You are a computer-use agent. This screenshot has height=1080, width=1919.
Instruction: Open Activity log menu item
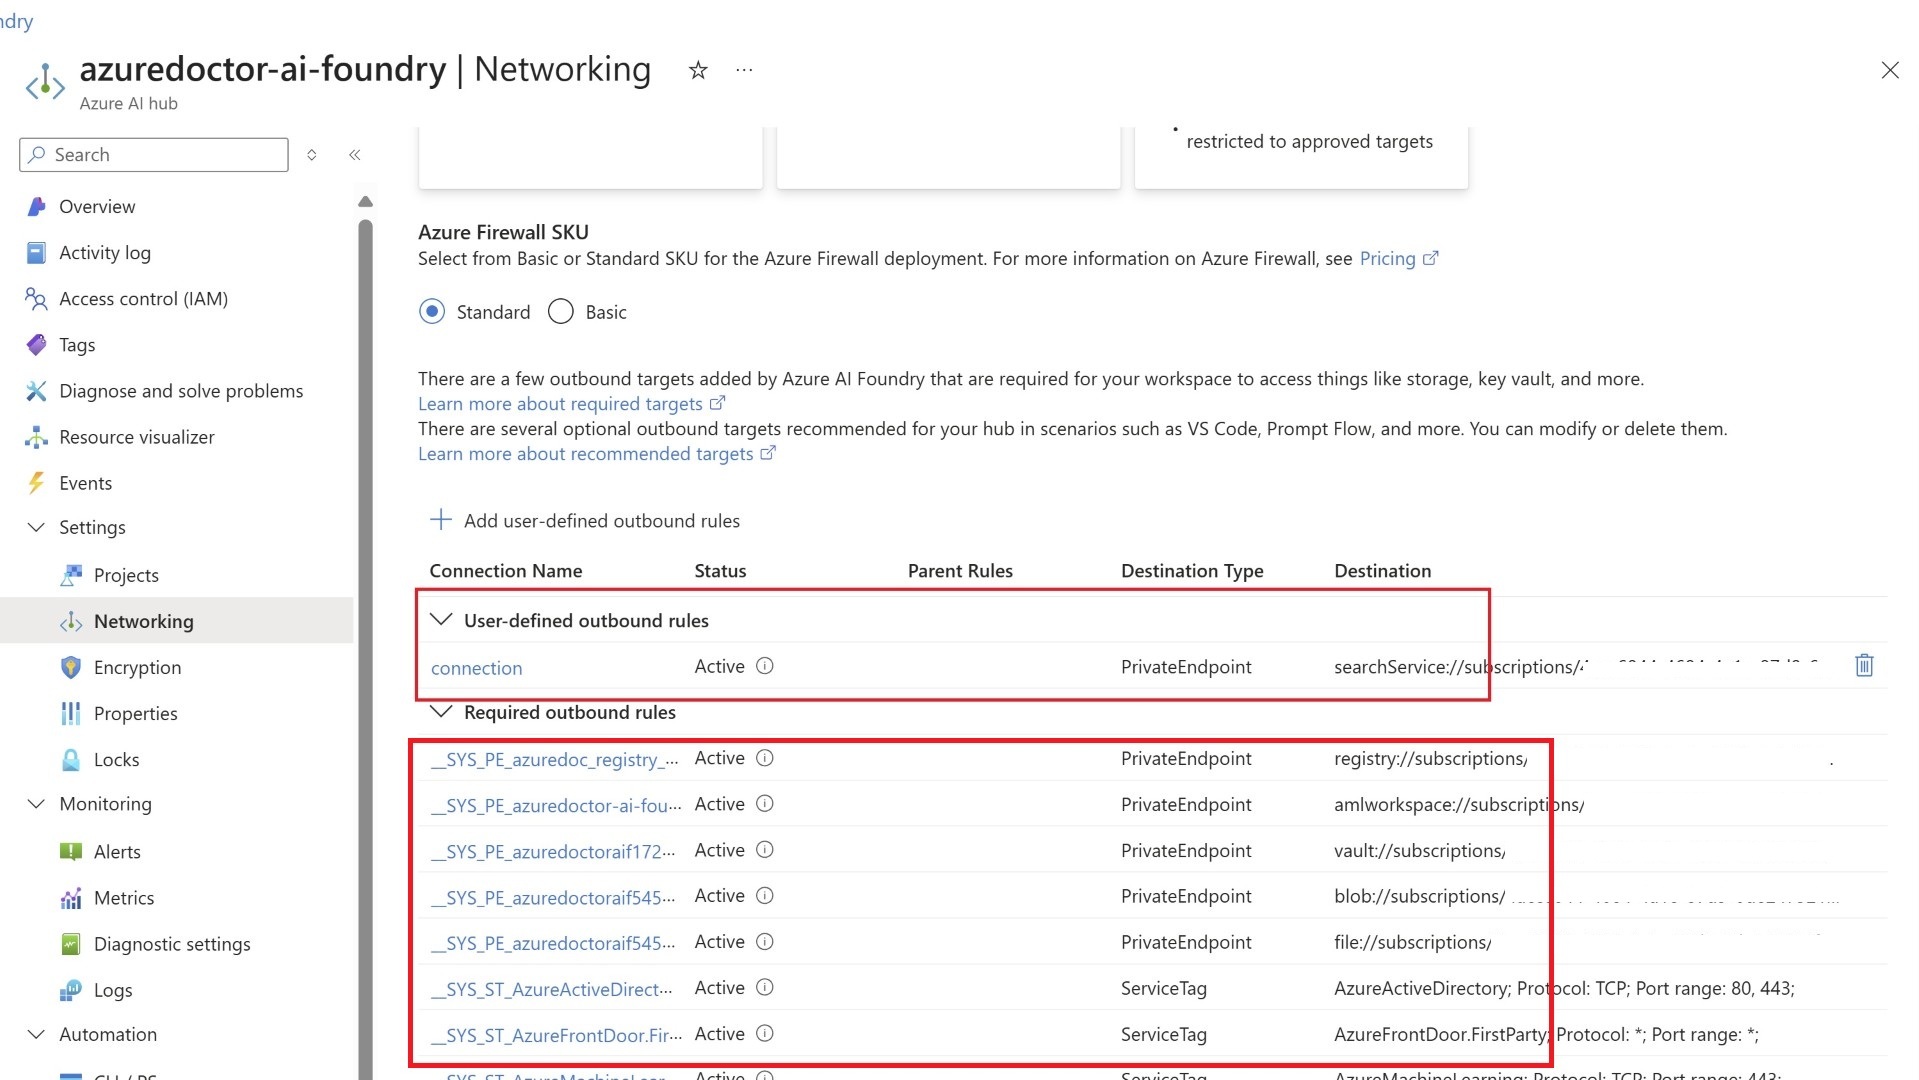point(105,253)
